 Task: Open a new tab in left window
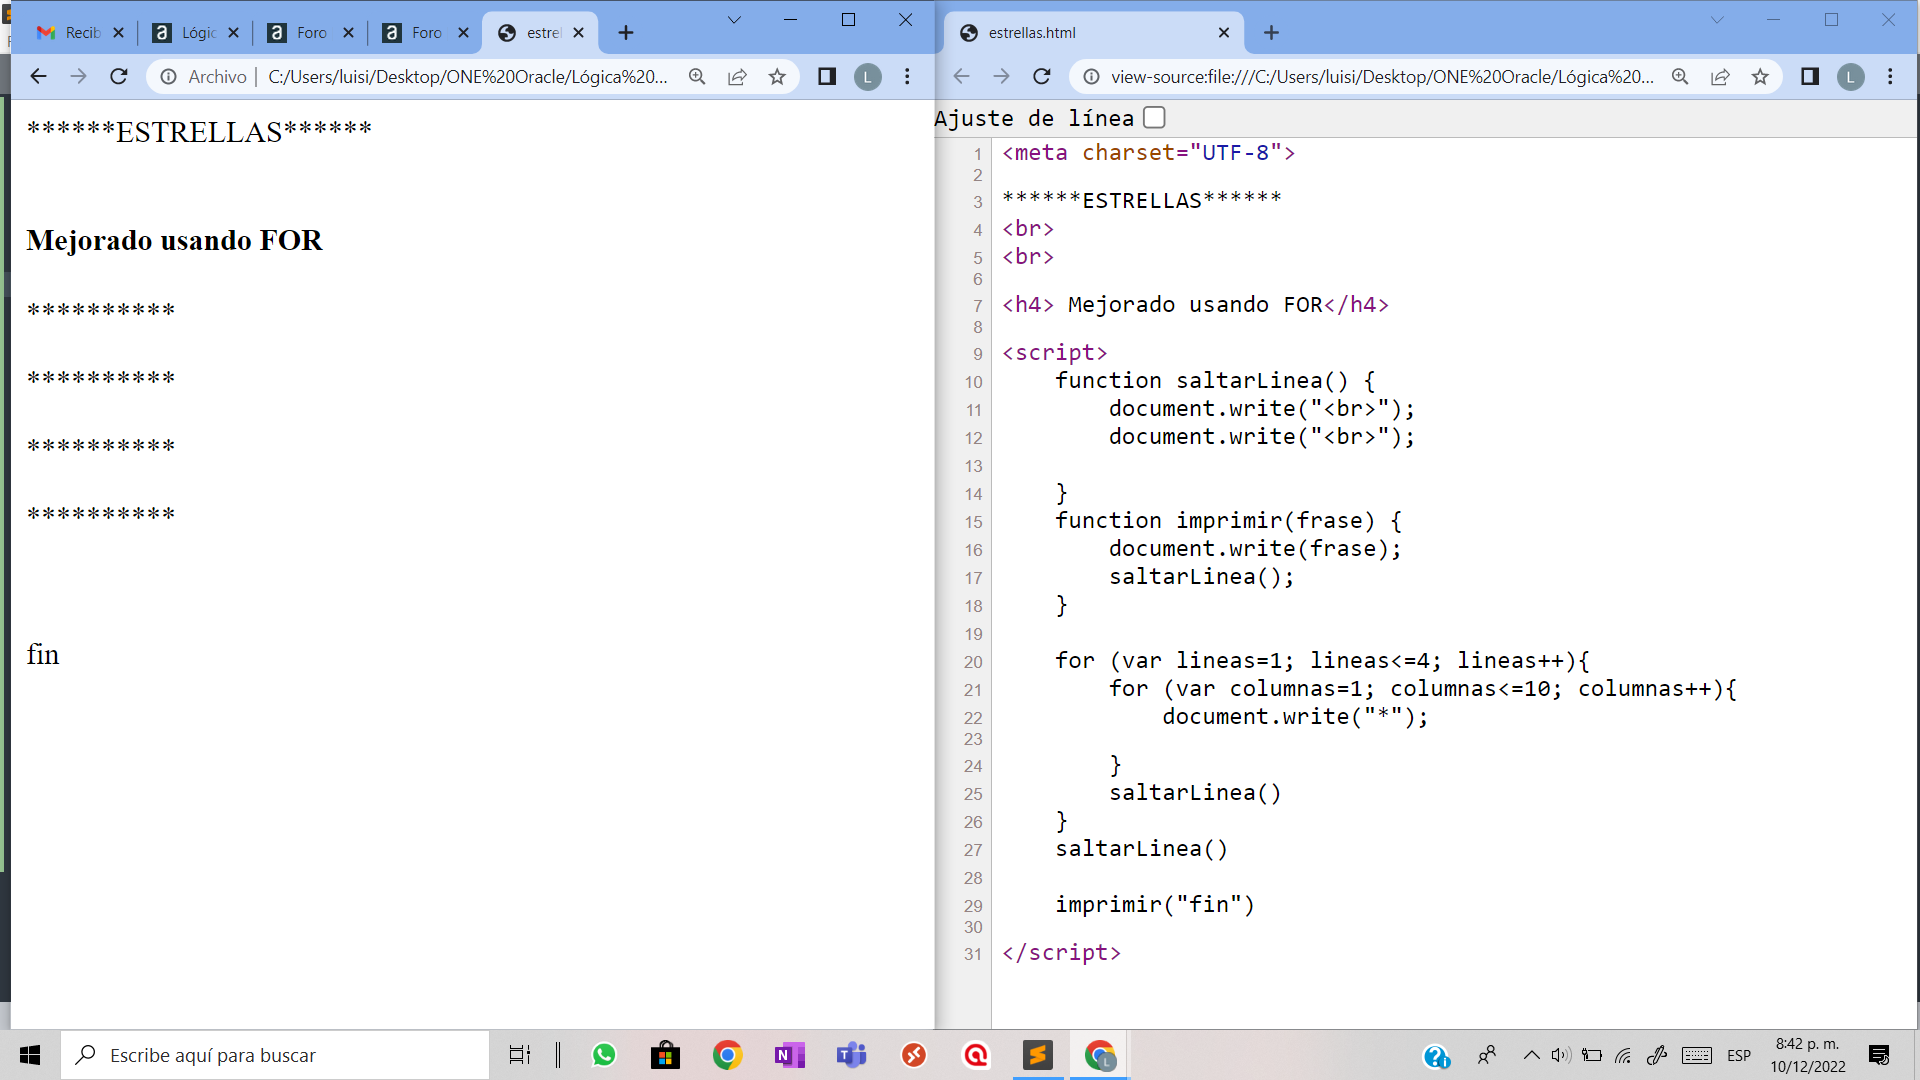[x=626, y=33]
